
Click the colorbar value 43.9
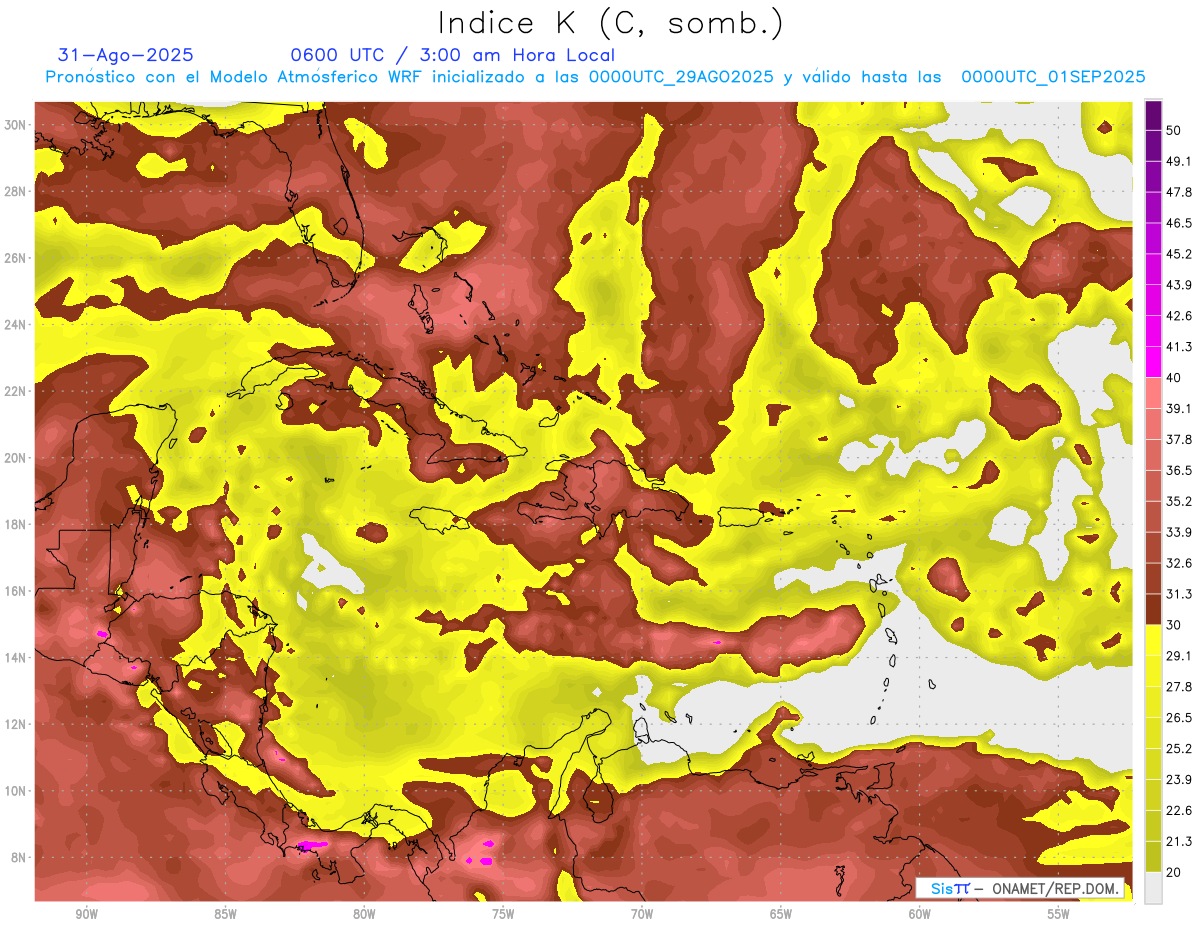click(1178, 285)
